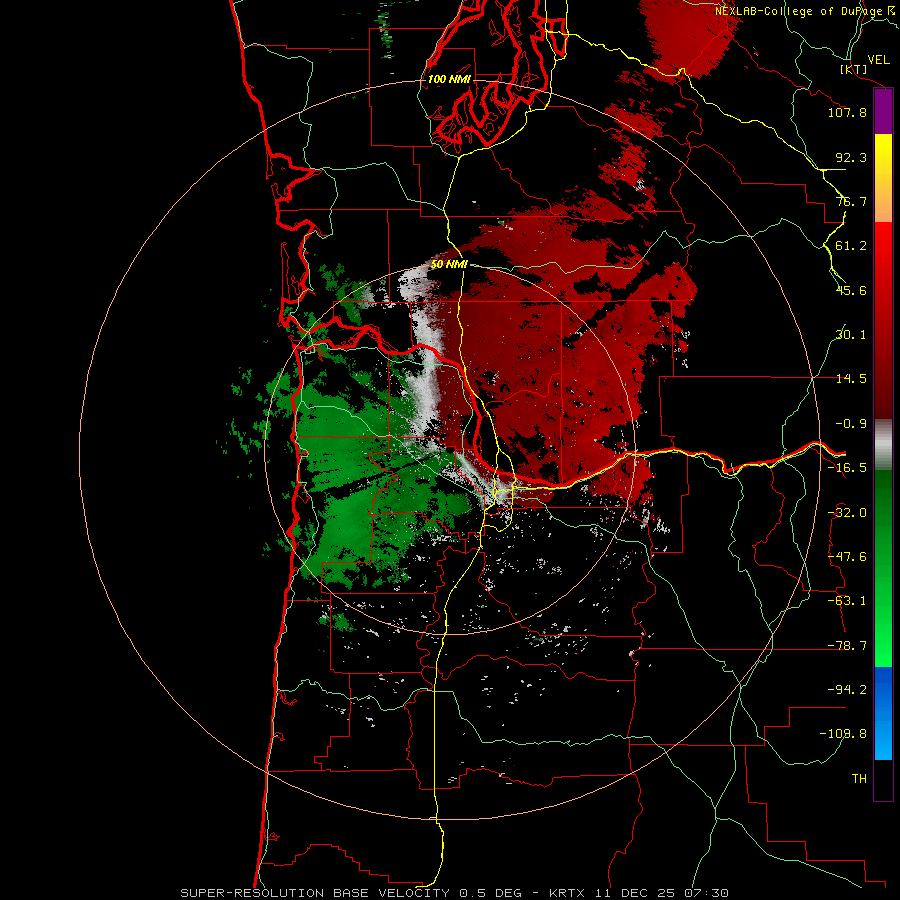Click the 50 NMI range ring label
The height and width of the screenshot is (900, 900).
449,264
